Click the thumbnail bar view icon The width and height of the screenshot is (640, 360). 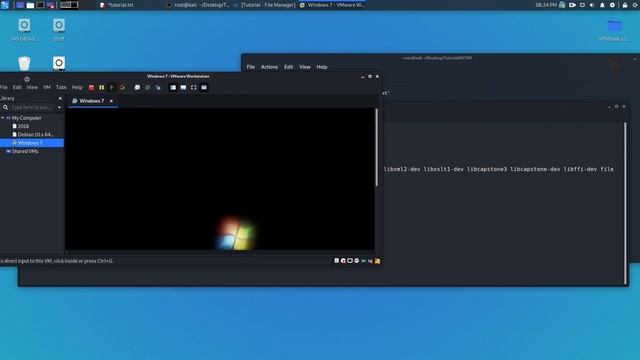click(183, 87)
